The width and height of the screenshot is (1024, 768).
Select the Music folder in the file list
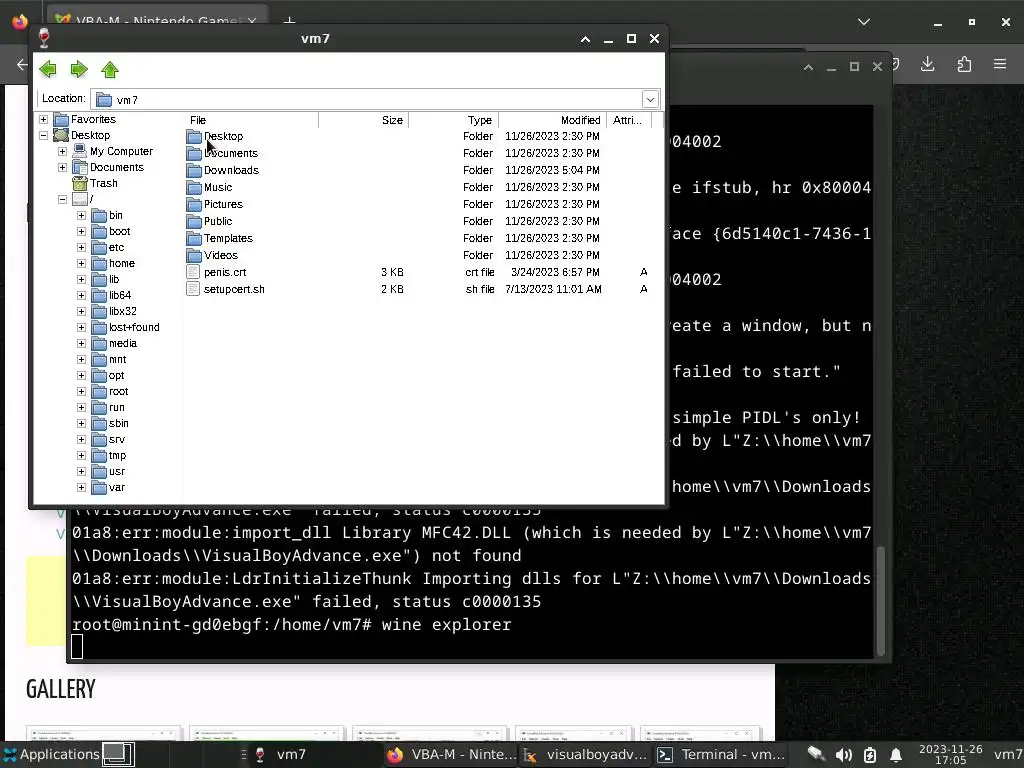[x=217, y=187]
